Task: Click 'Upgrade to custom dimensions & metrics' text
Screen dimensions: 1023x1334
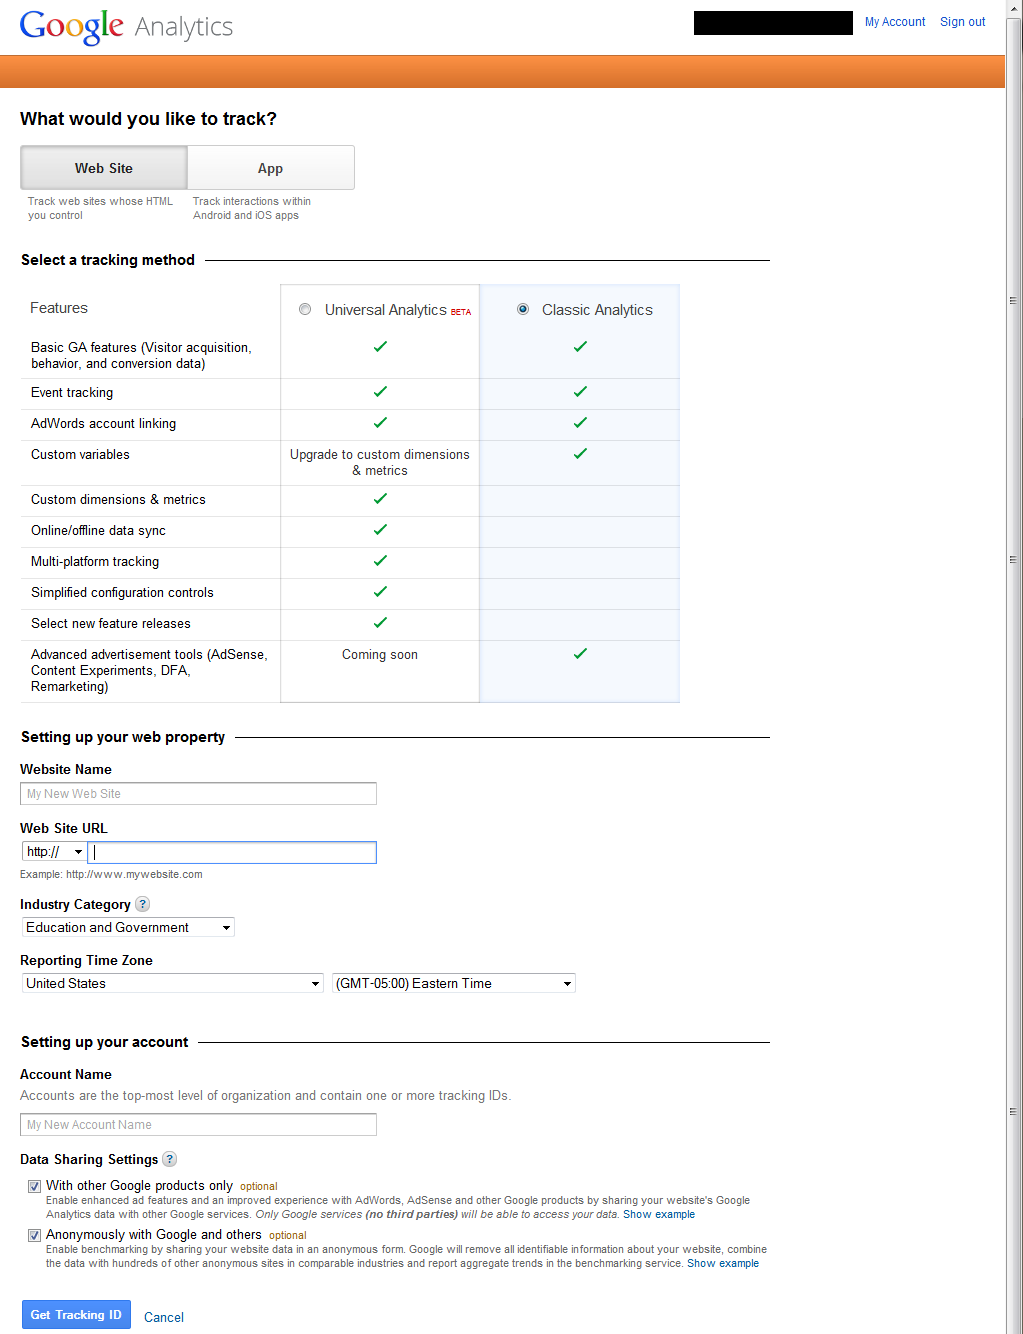Action: (x=380, y=462)
